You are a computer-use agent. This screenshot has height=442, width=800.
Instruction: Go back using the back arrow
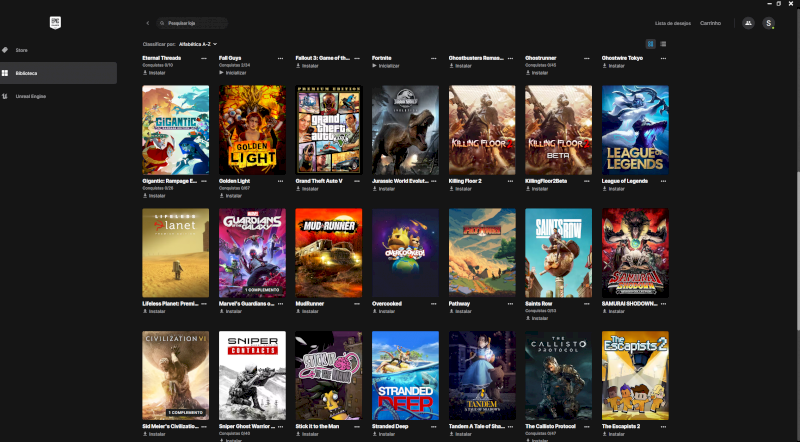pyautogui.click(x=147, y=22)
